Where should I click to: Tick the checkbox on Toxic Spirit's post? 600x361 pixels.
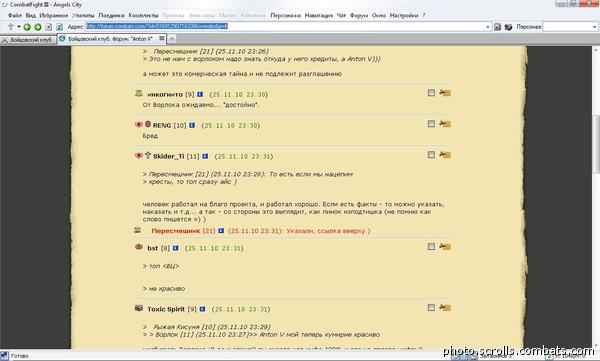click(431, 307)
